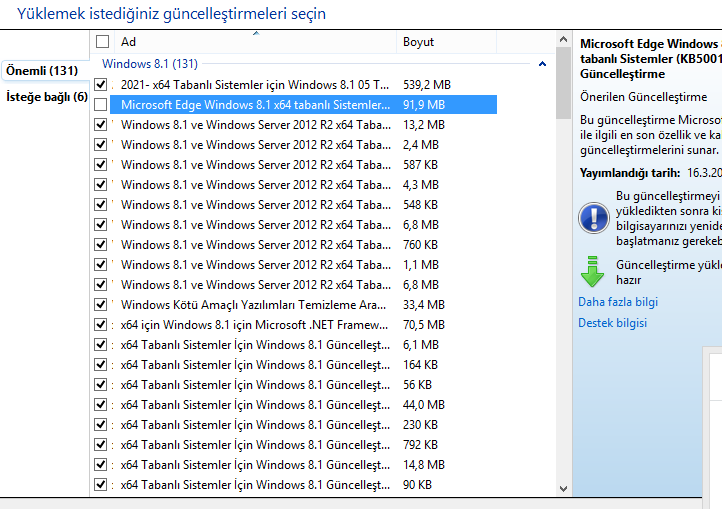722x509 pixels.
Task: Uncheck the 13,2 MB Windows Server update
Action: 100,125
